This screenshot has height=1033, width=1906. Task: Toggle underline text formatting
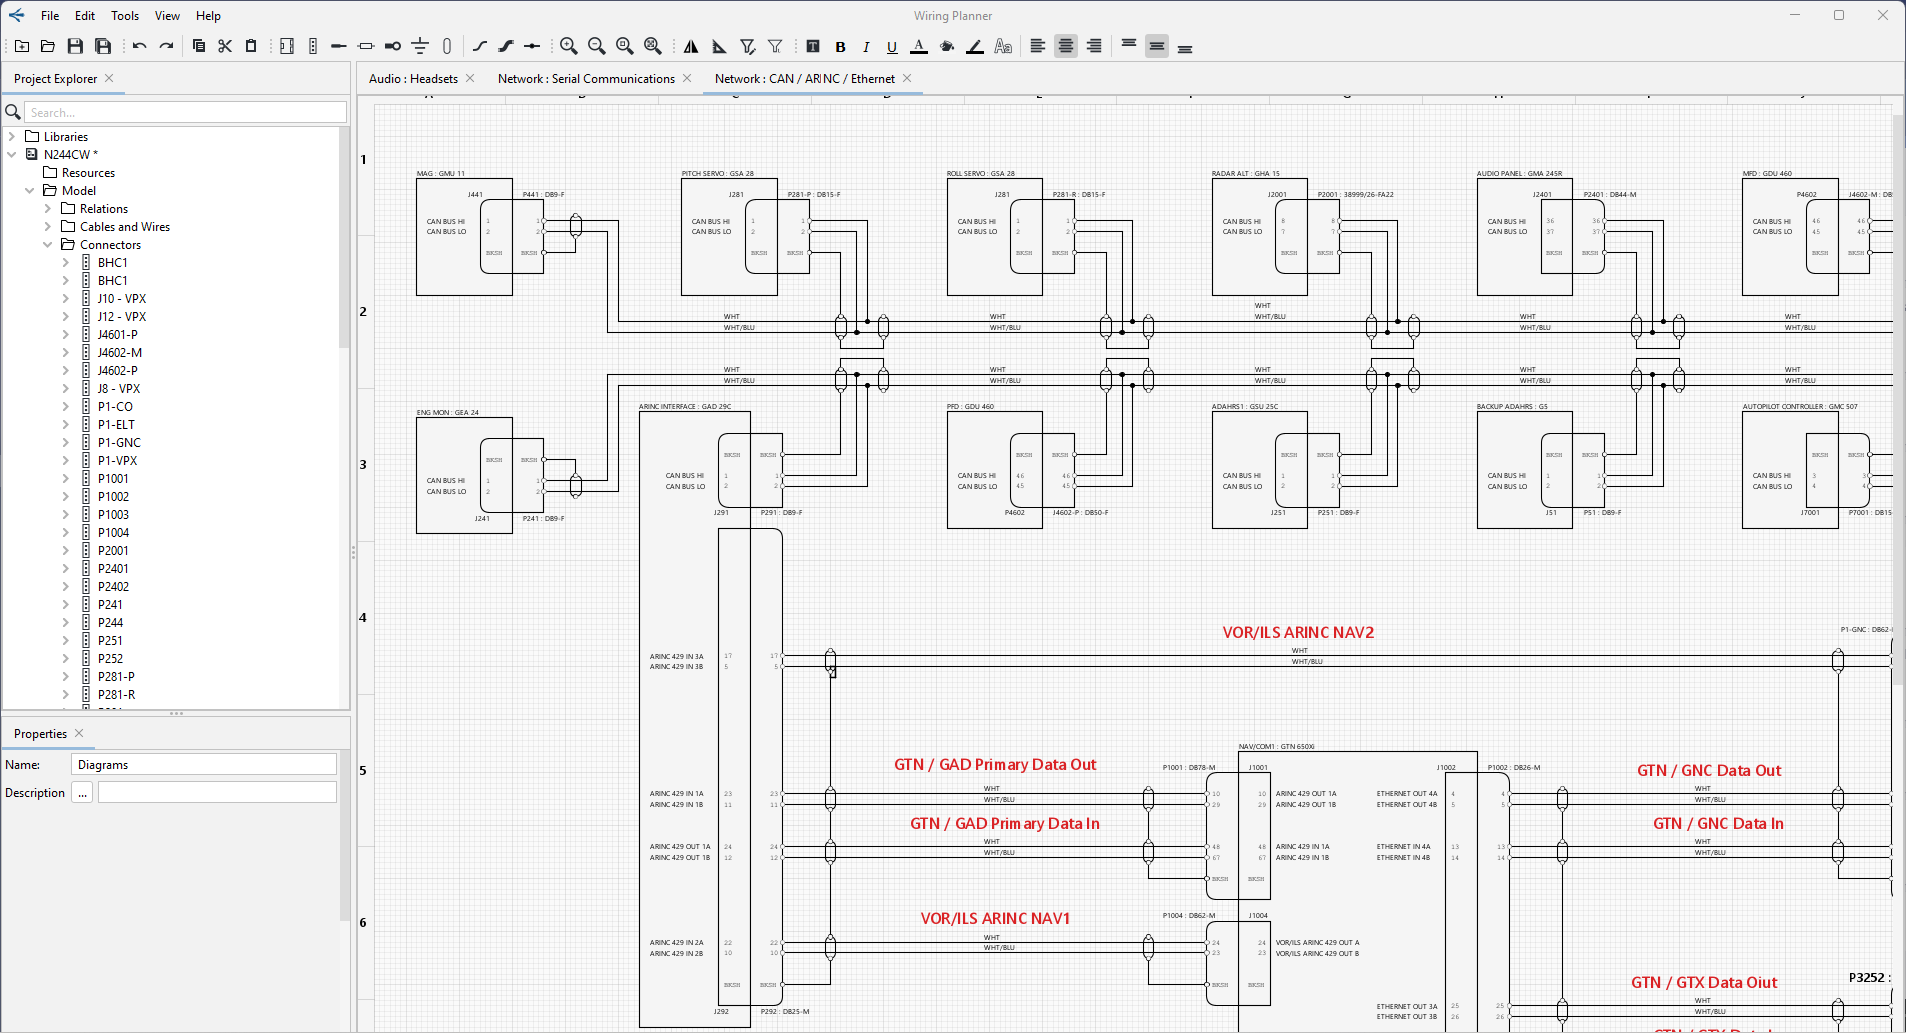coord(892,46)
